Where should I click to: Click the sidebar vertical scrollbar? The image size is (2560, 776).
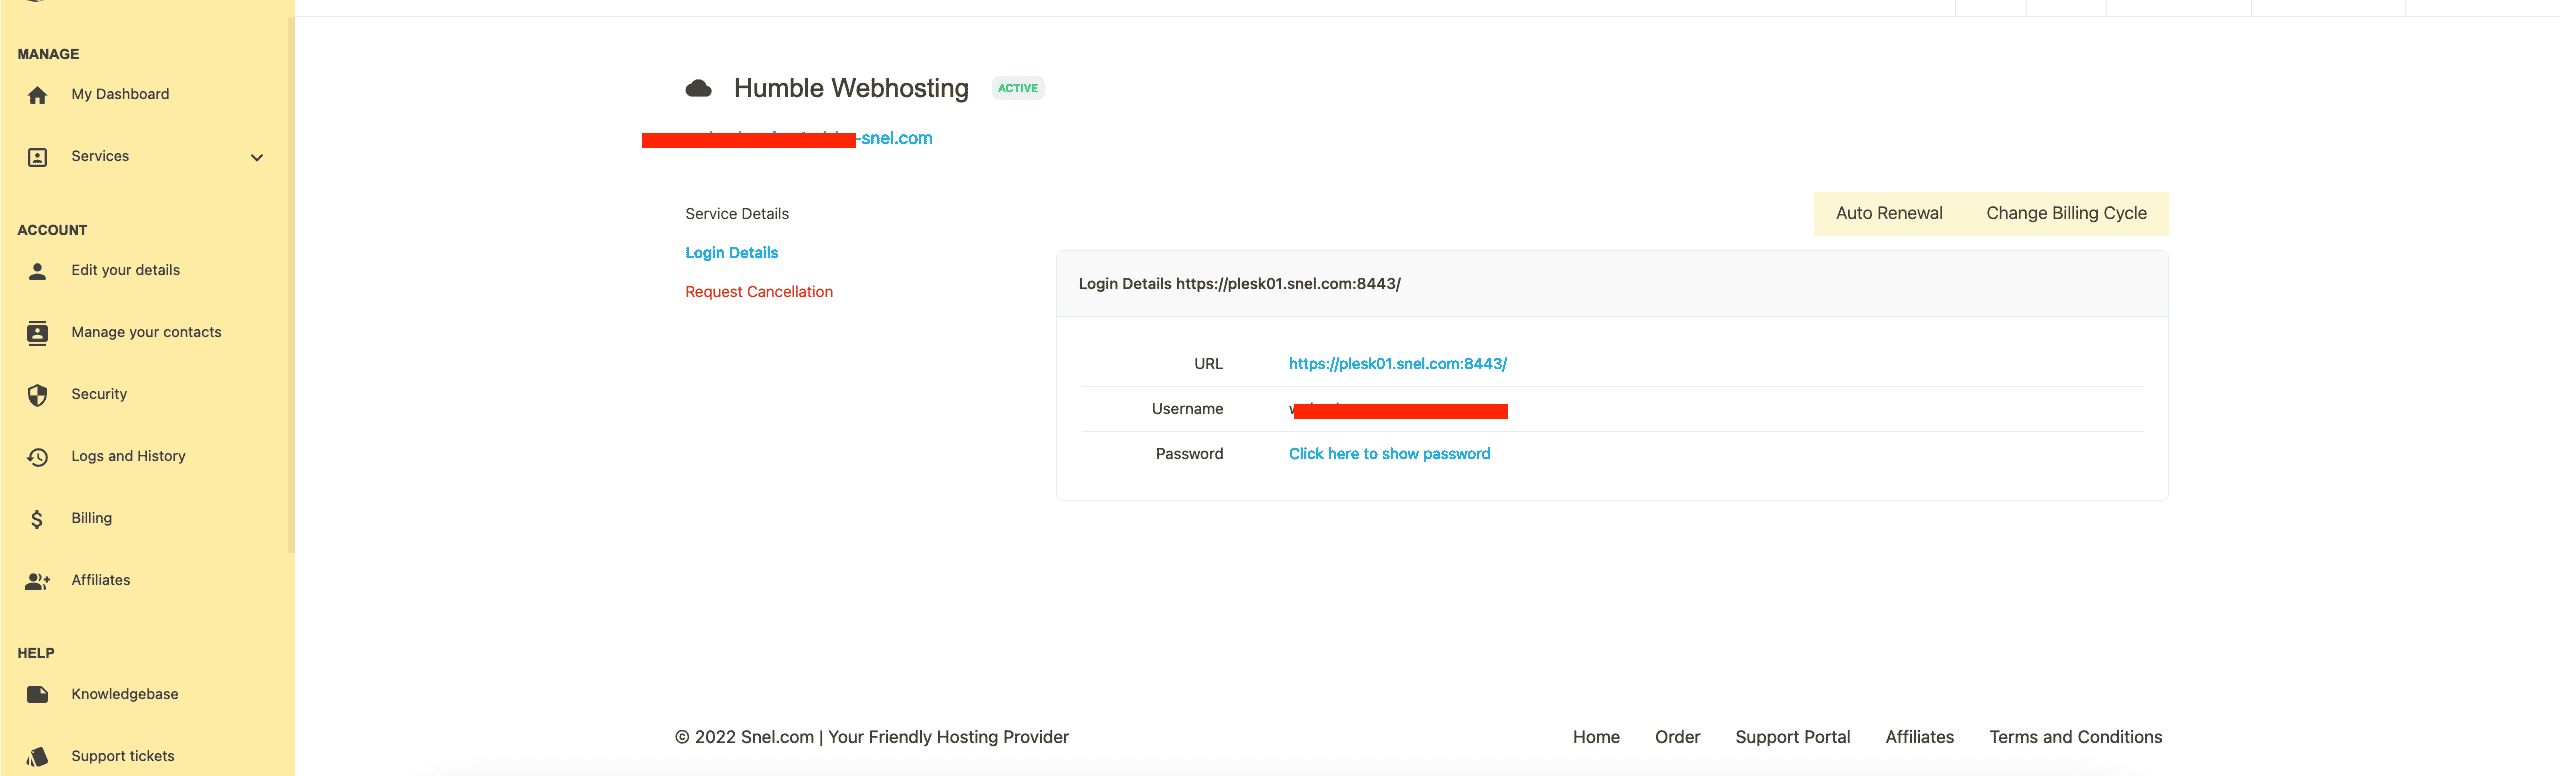(291, 285)
